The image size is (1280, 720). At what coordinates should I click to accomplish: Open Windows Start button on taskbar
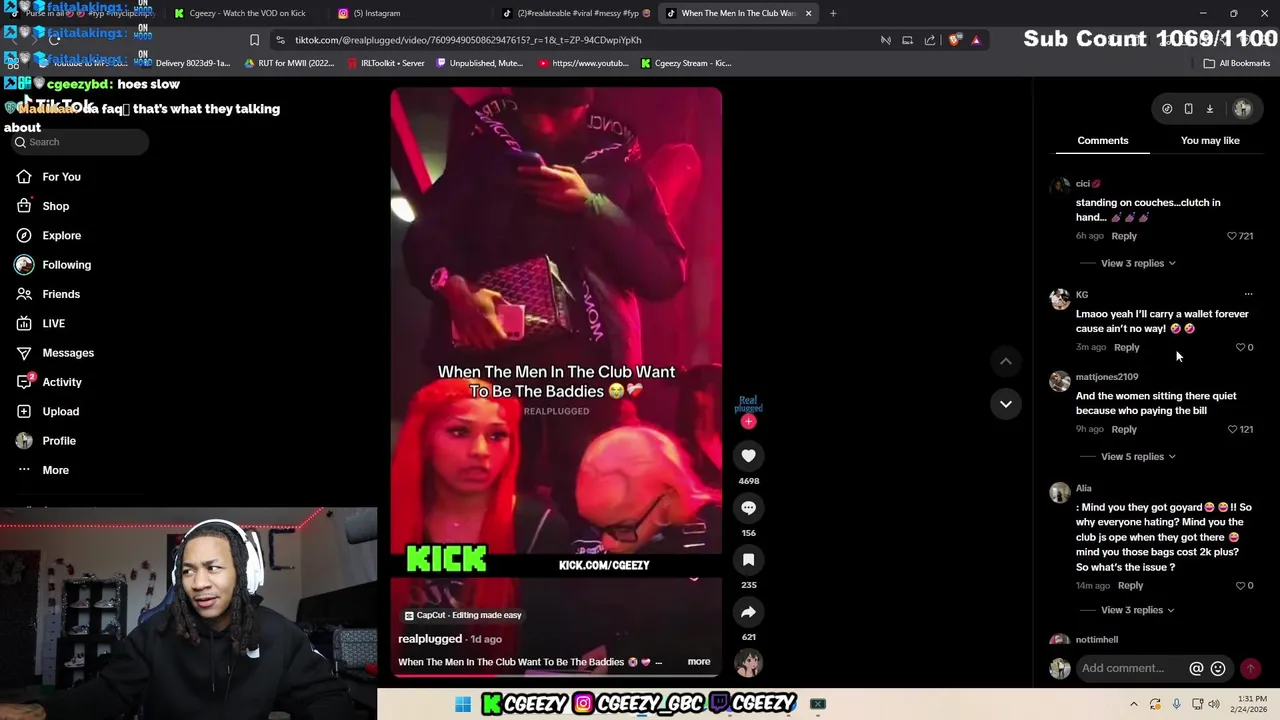[463, 705]
